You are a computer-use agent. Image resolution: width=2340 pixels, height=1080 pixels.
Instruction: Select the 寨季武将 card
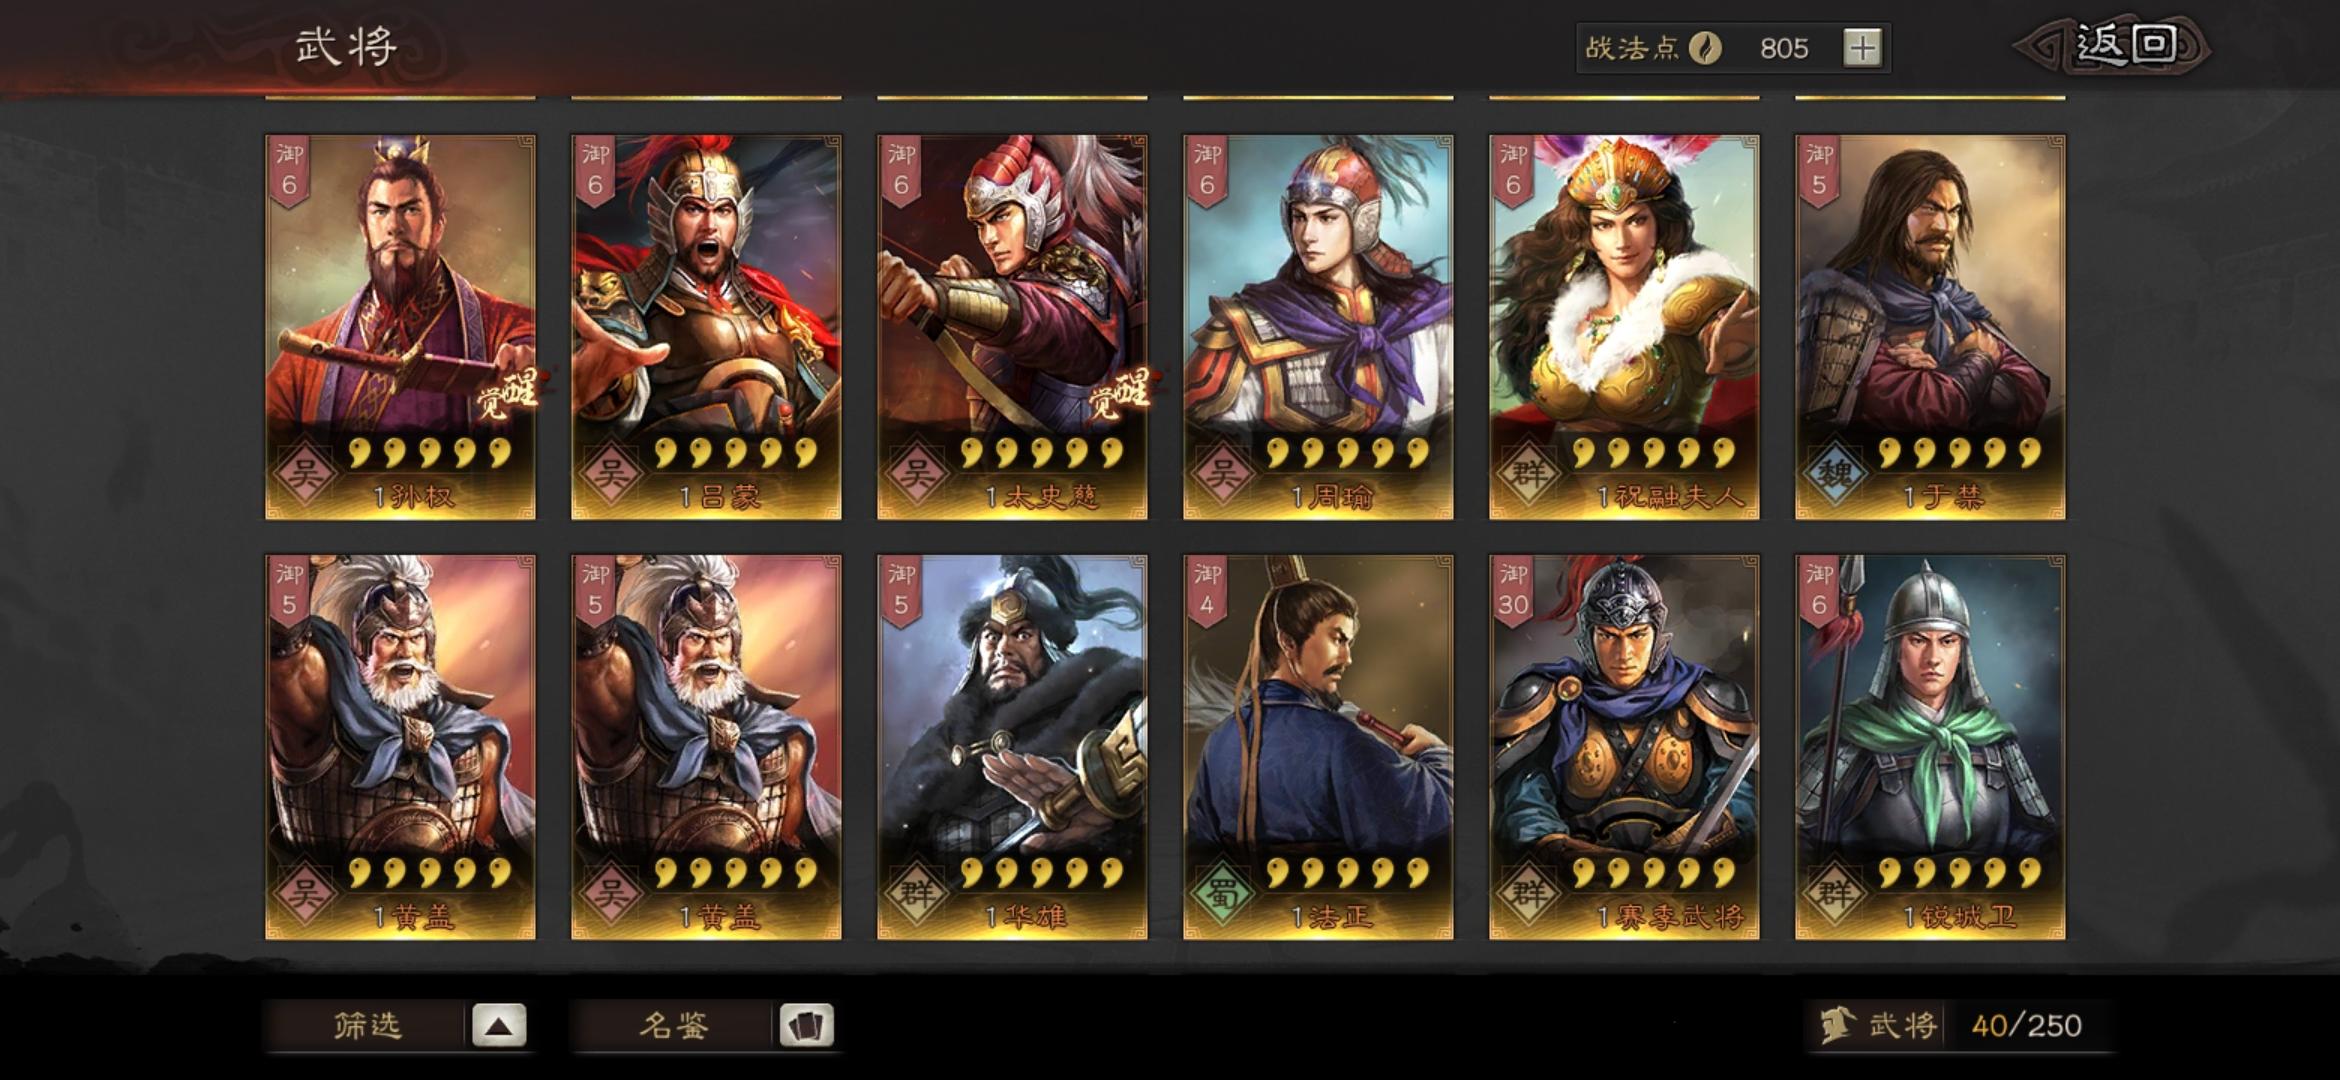[x=1624, y=747]
